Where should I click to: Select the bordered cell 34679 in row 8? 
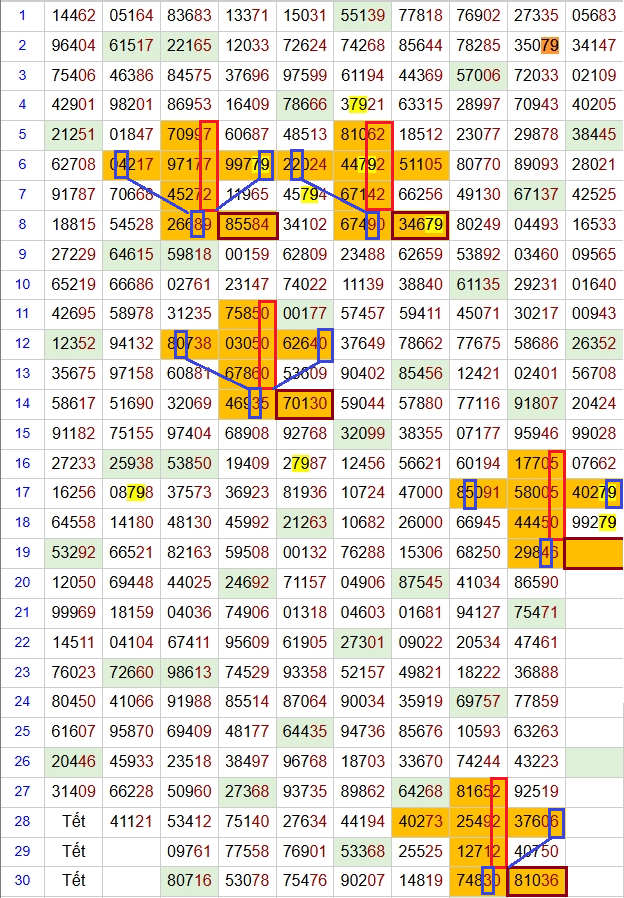tap(420, 225)
